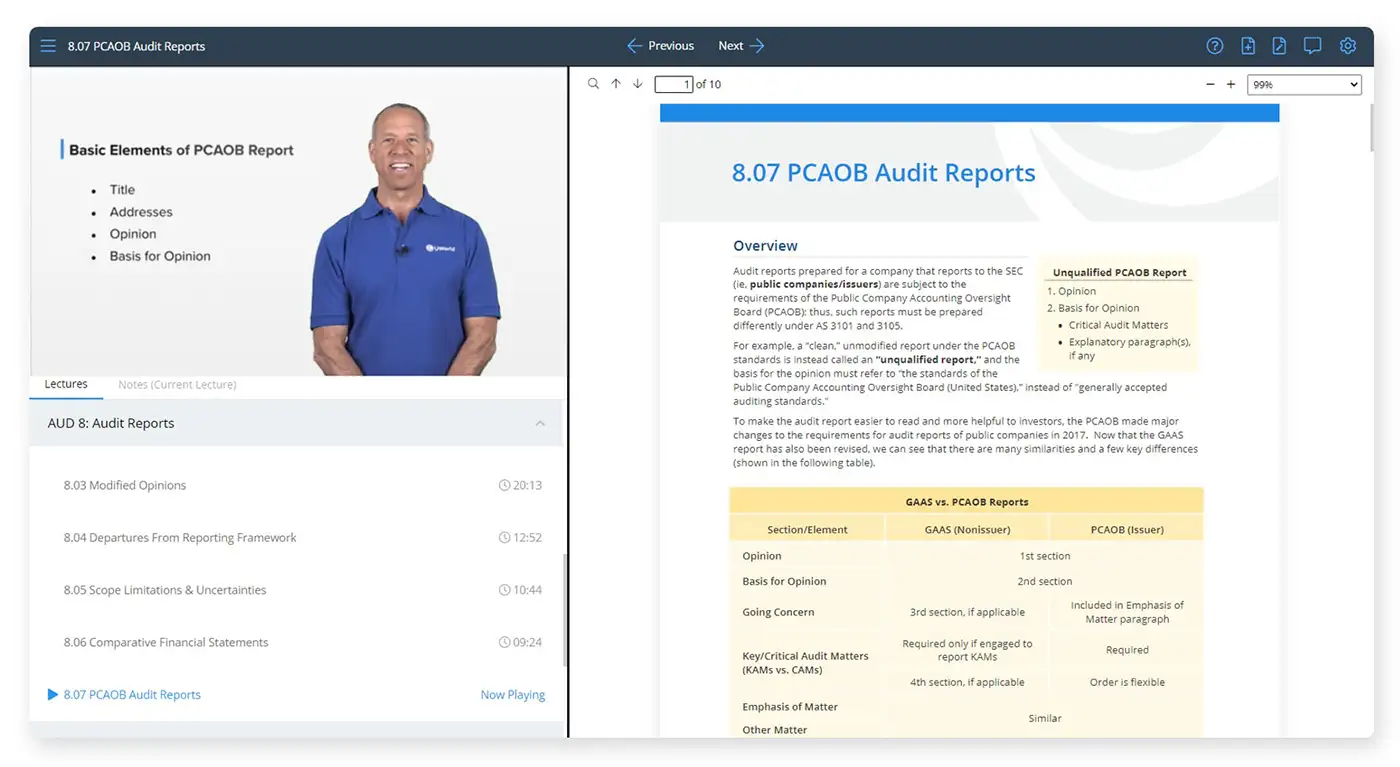Switch to Notes (Current Lecture) tab
Image resolution: width=1400 pixels, height=767 pixels.
coord(177,384)
